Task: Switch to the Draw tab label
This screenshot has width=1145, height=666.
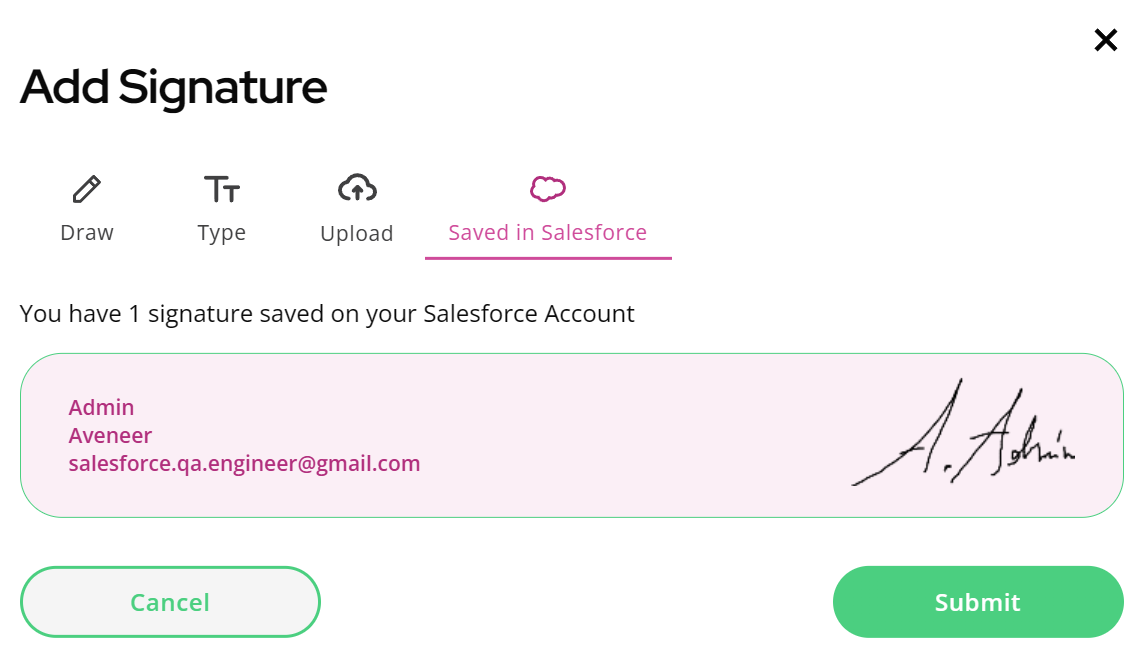Action: (87, 233)
